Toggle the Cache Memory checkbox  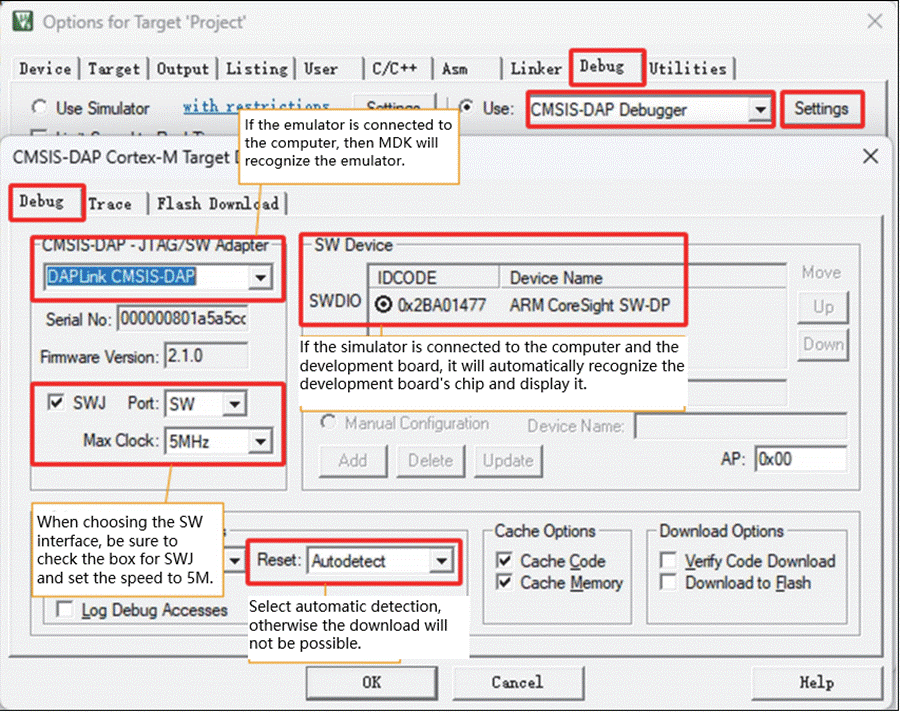pyautogui.click(x=504, y=583)
